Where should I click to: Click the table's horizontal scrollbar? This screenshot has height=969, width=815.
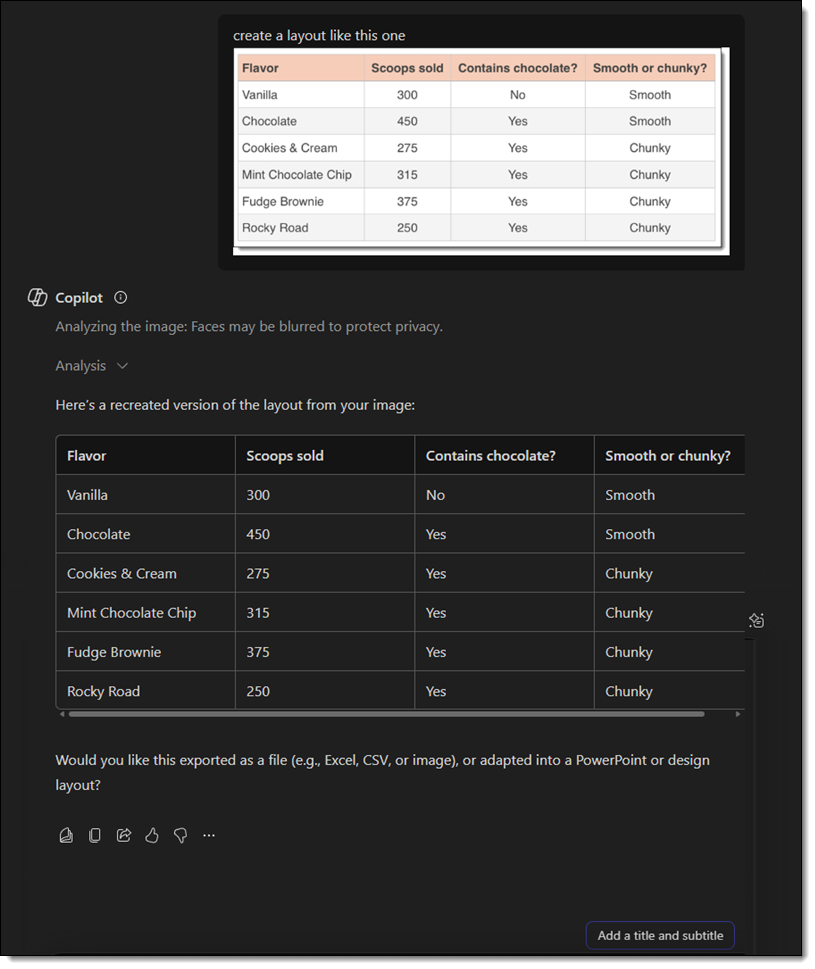(x=386, y=714)
